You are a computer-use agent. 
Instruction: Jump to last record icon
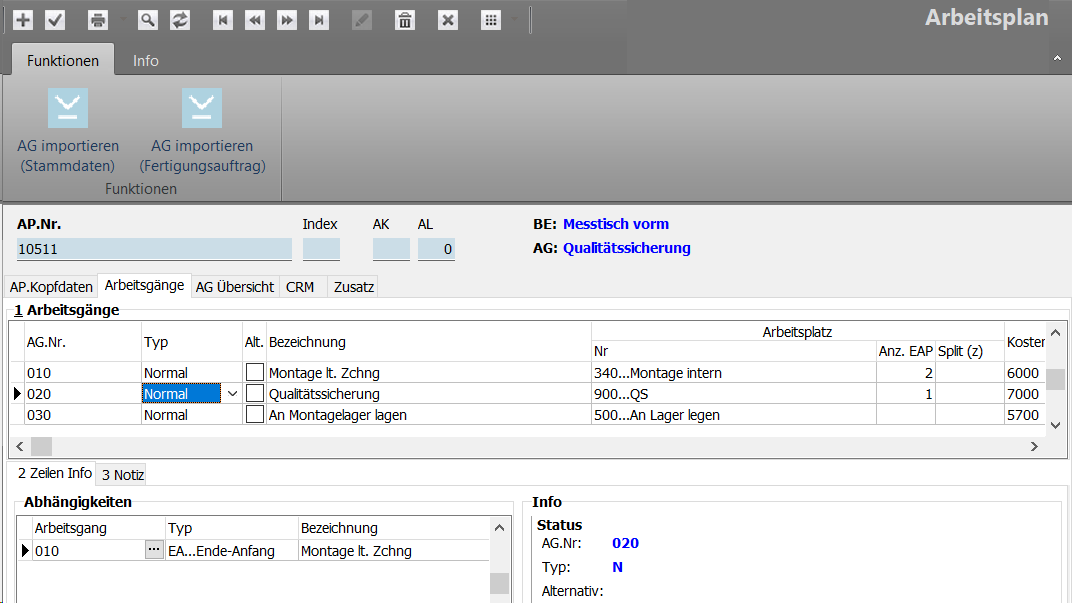[319, 20]
